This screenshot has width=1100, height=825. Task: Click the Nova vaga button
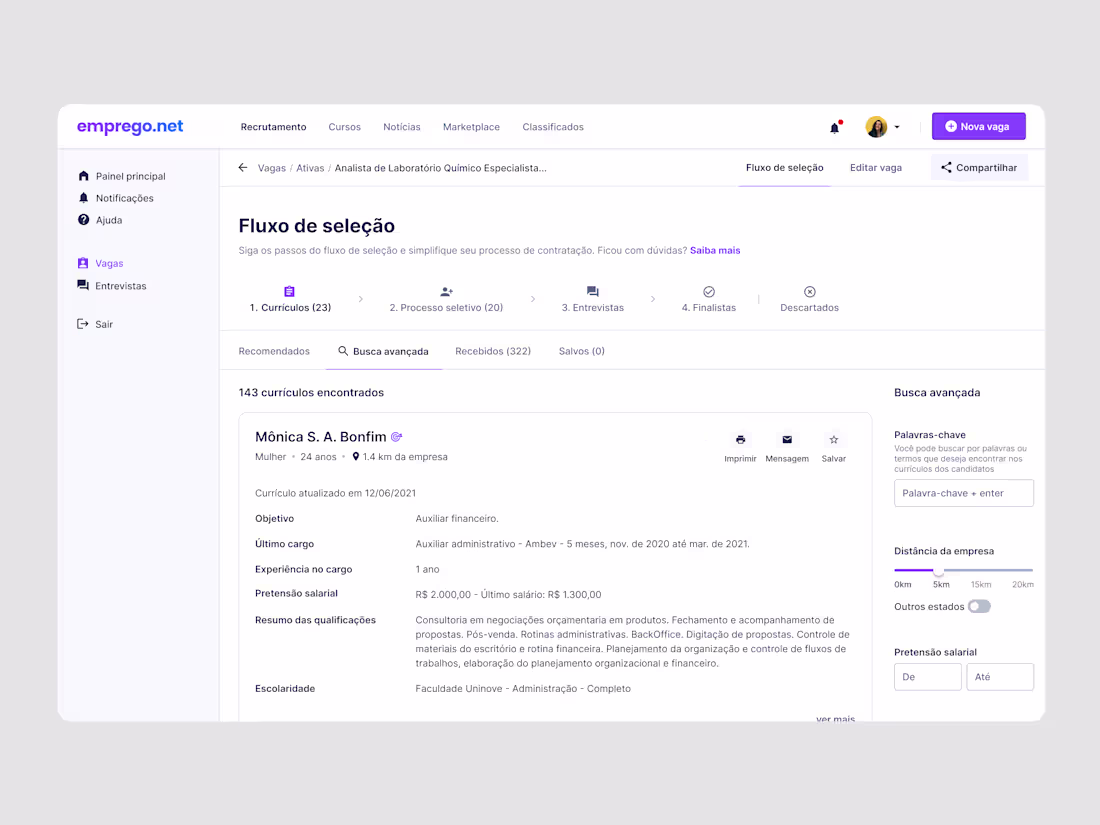click(978, 125)
